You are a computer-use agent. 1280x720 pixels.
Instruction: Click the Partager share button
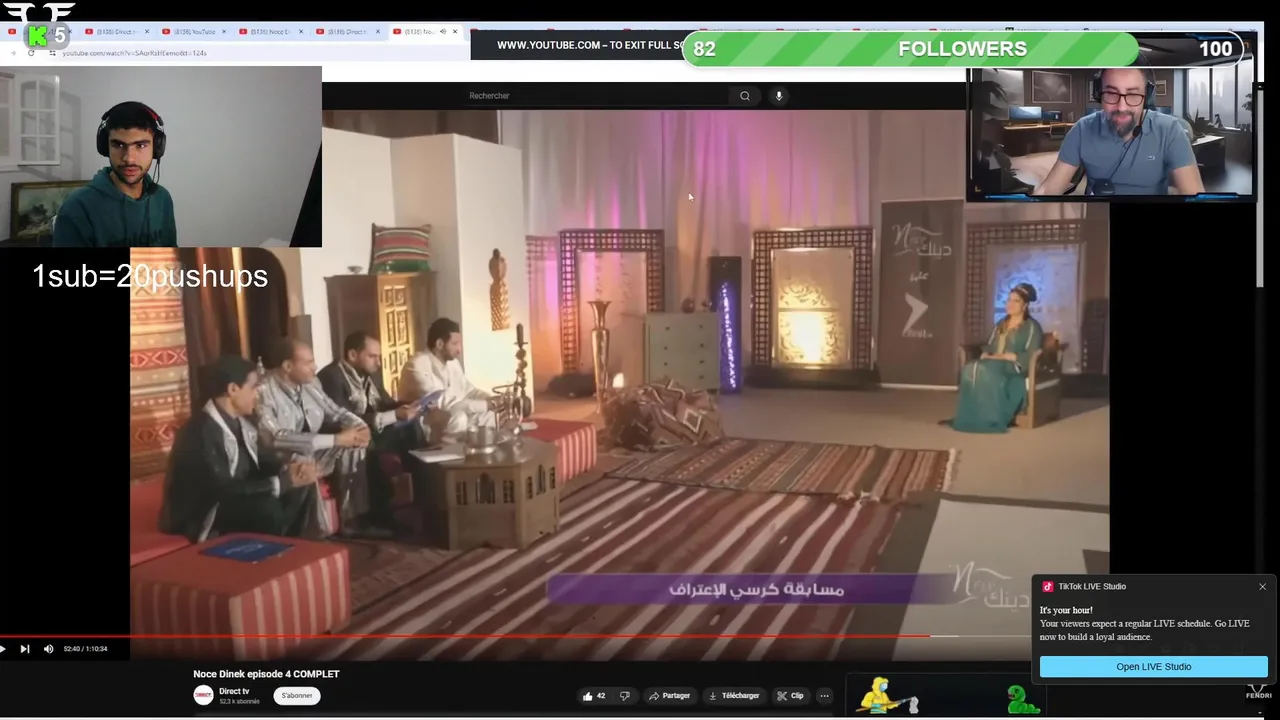tap(669, 696)
